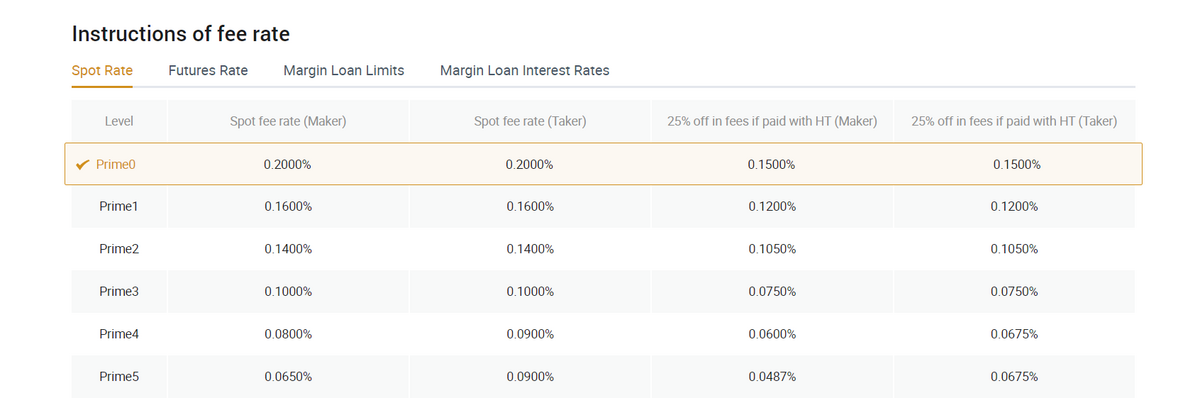Click the Spot fee rate (Taker) header
Screen dimensions: 1200x398
530,121
